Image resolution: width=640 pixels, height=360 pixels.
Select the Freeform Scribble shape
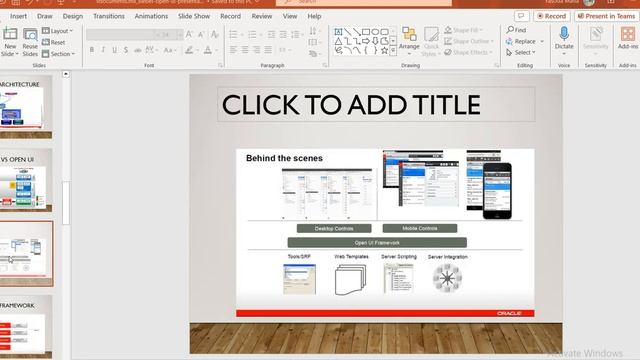[338, 51]
